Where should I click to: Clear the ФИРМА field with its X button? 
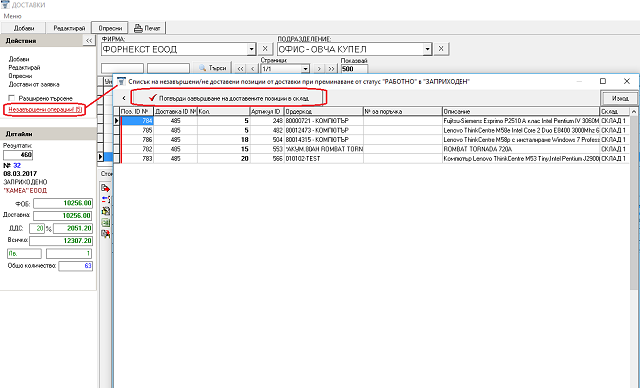point(265,49)
